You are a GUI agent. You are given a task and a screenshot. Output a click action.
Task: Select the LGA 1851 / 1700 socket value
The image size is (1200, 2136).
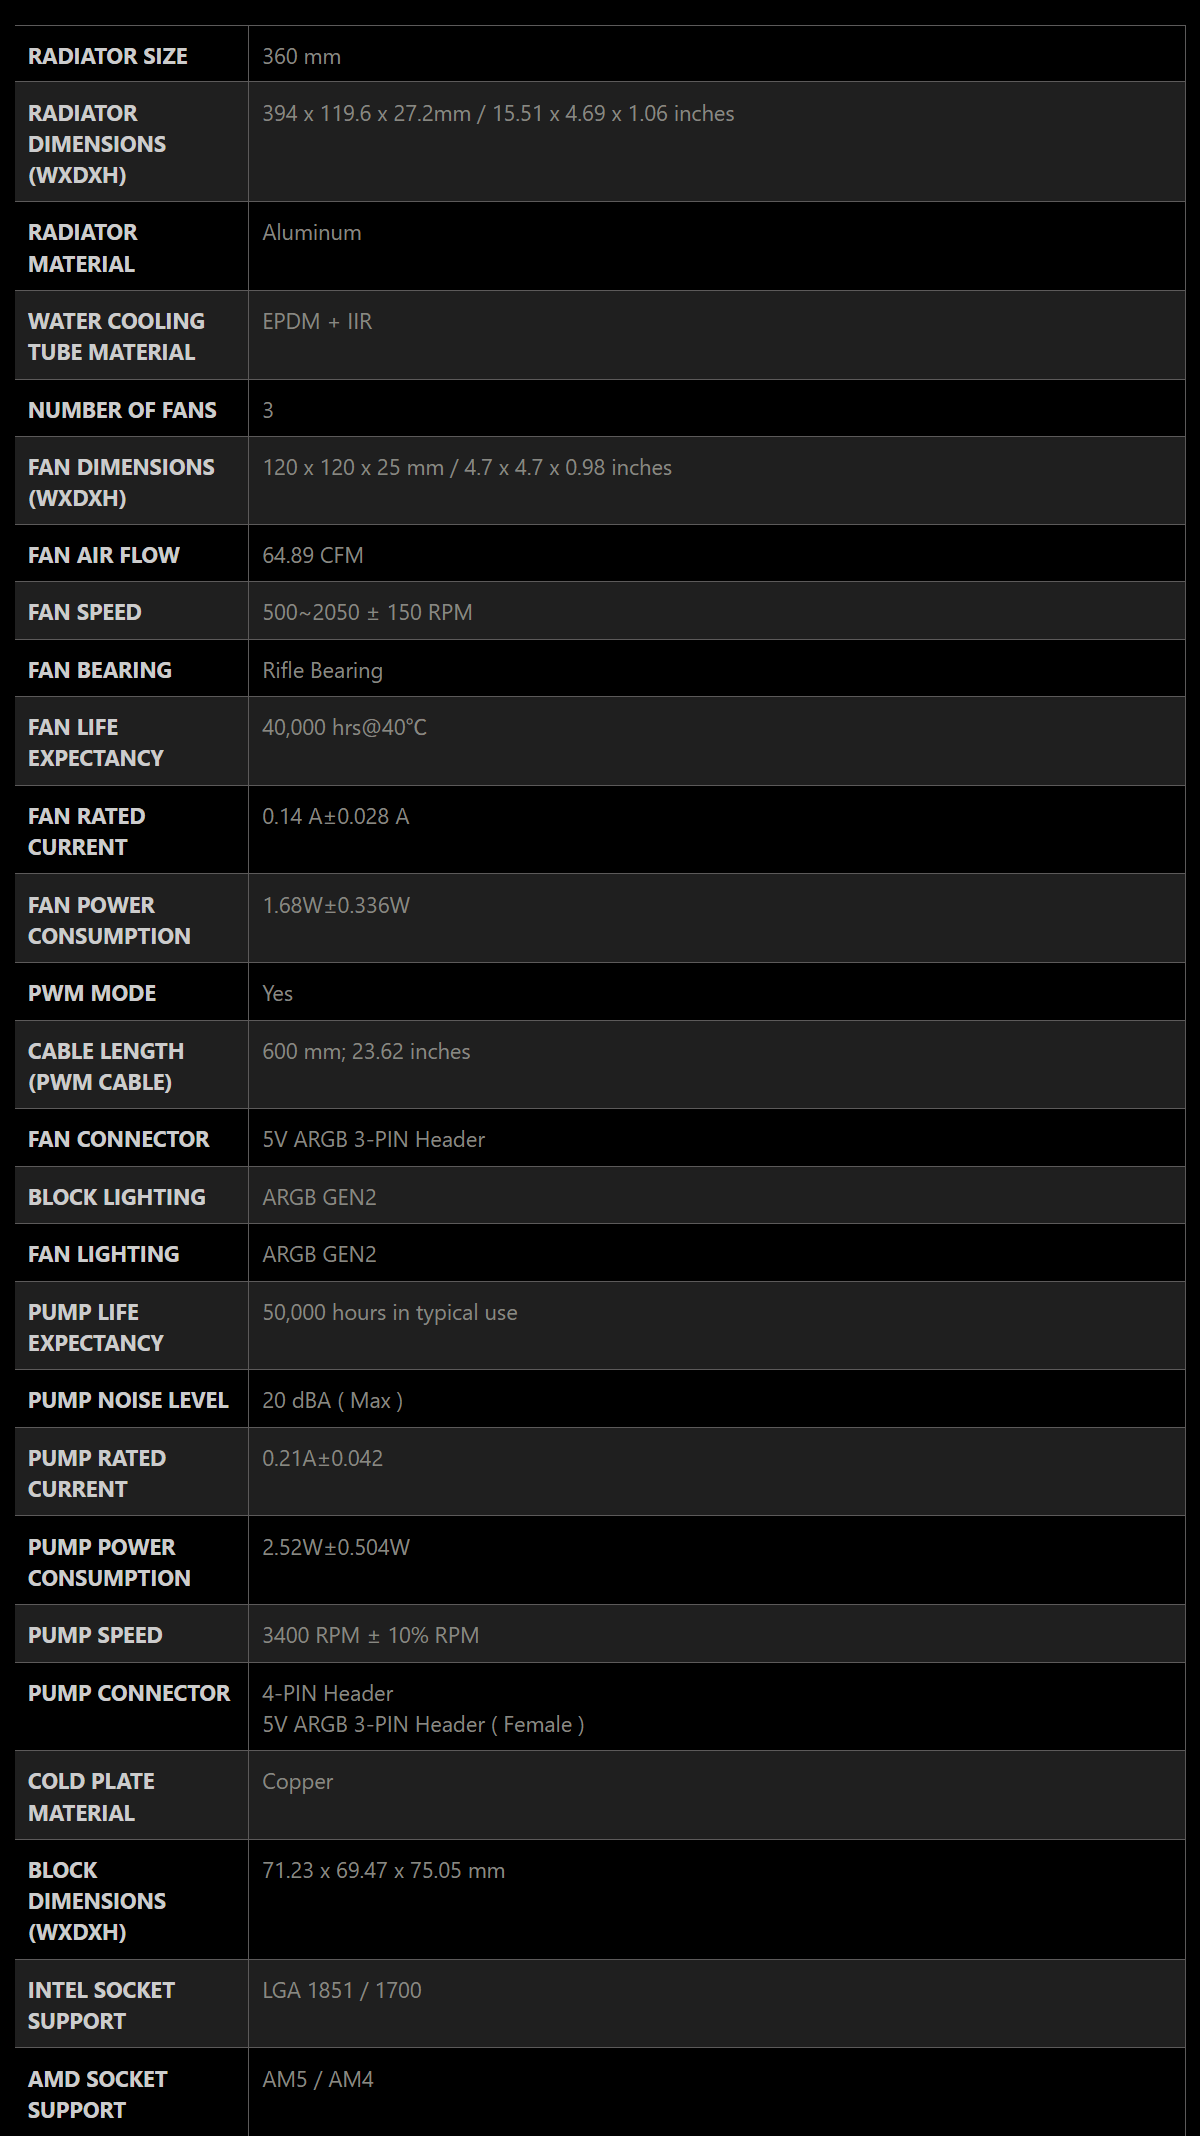point(341,1990)
